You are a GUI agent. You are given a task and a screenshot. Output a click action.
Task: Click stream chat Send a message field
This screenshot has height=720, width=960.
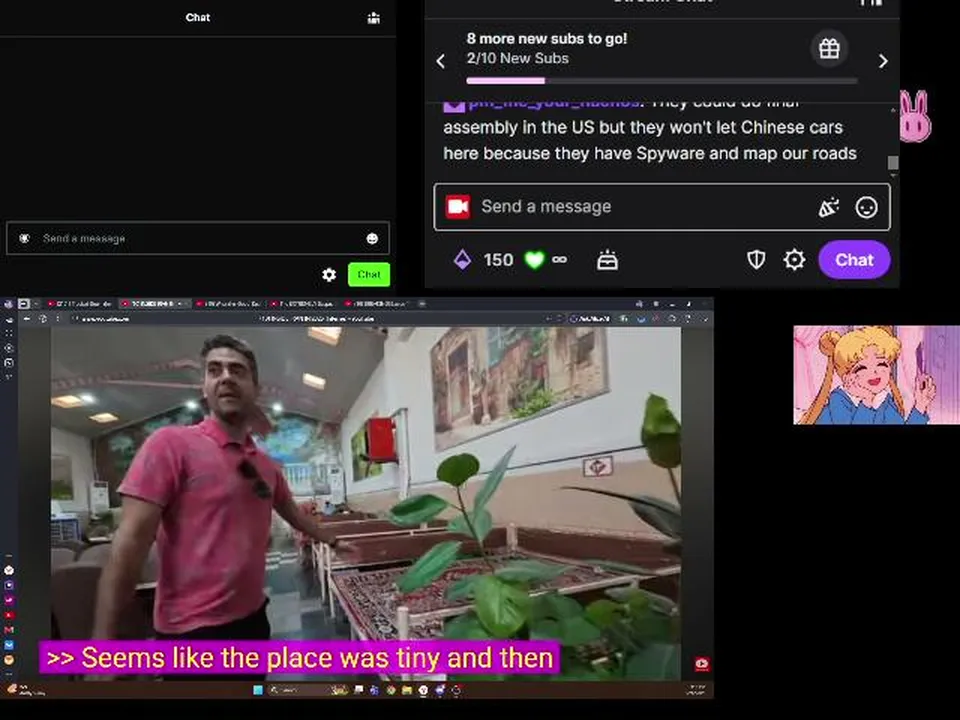pyautogui.click(x=662, y=207)
